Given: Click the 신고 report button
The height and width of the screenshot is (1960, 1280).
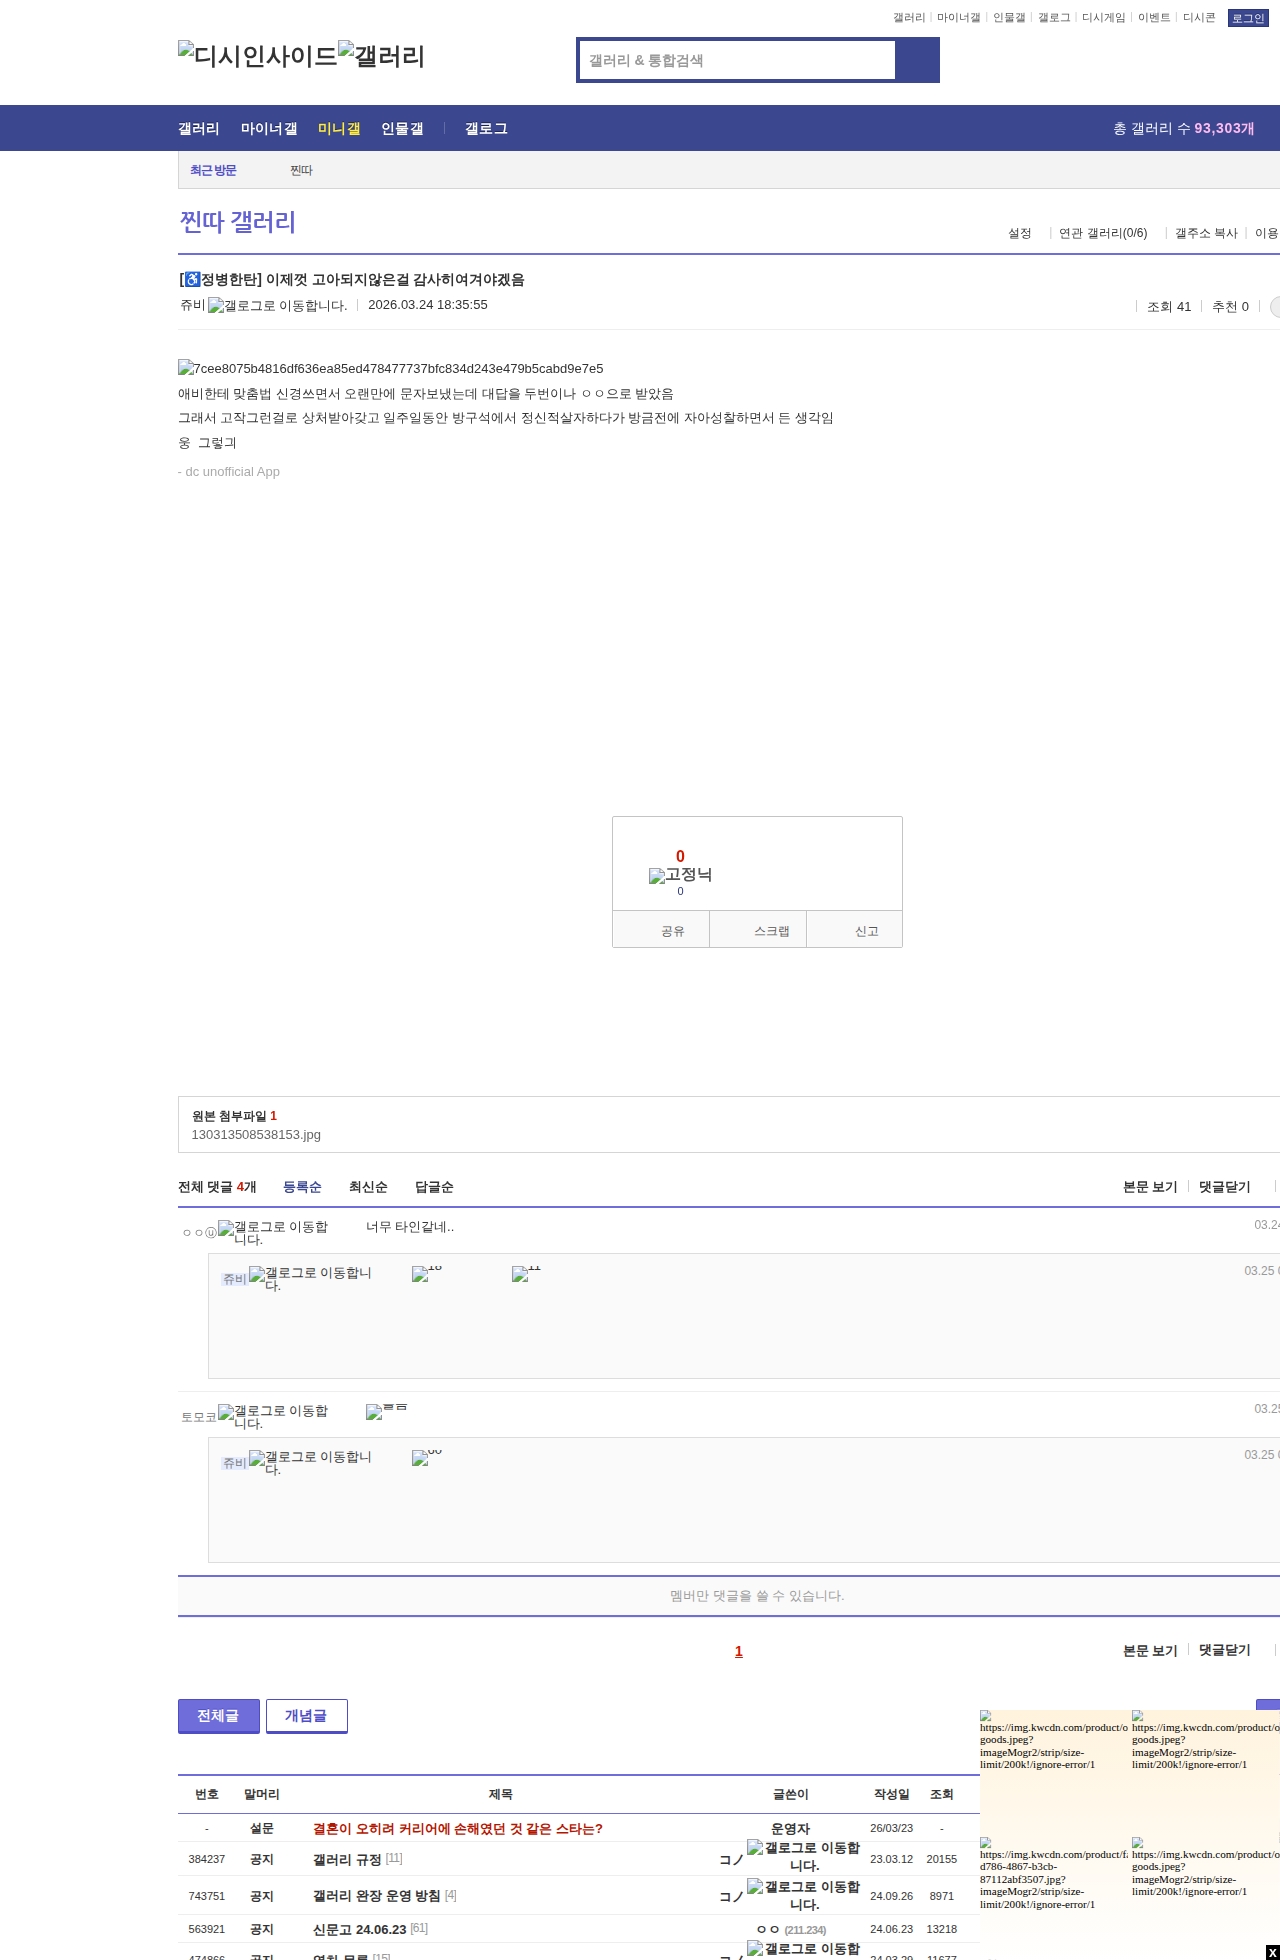Looking at the screenshot, I should [866, 931].
